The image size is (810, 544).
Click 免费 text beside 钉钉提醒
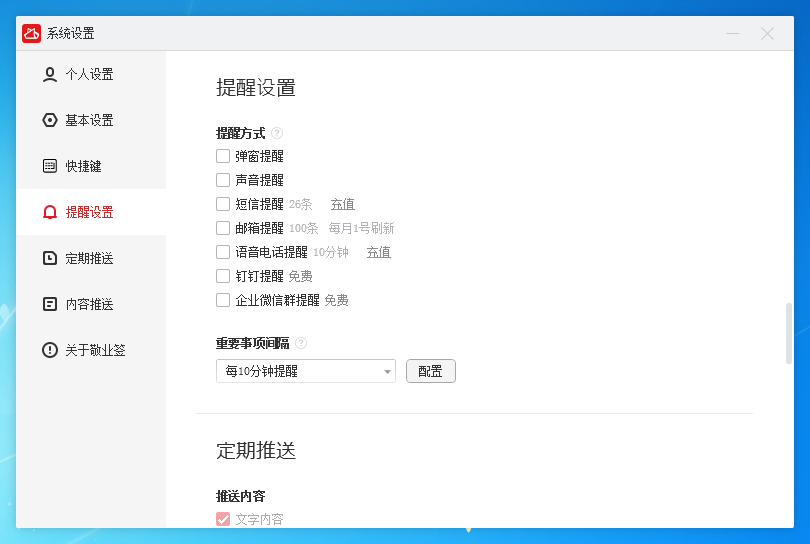tap(300, 276)
